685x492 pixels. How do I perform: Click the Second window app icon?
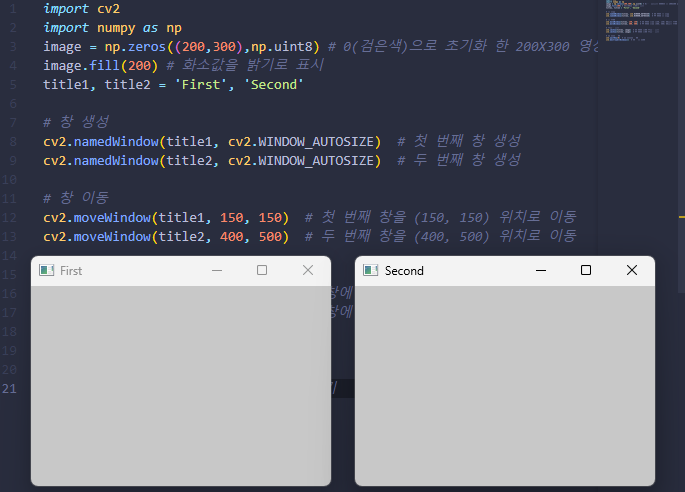coord(370,270)
